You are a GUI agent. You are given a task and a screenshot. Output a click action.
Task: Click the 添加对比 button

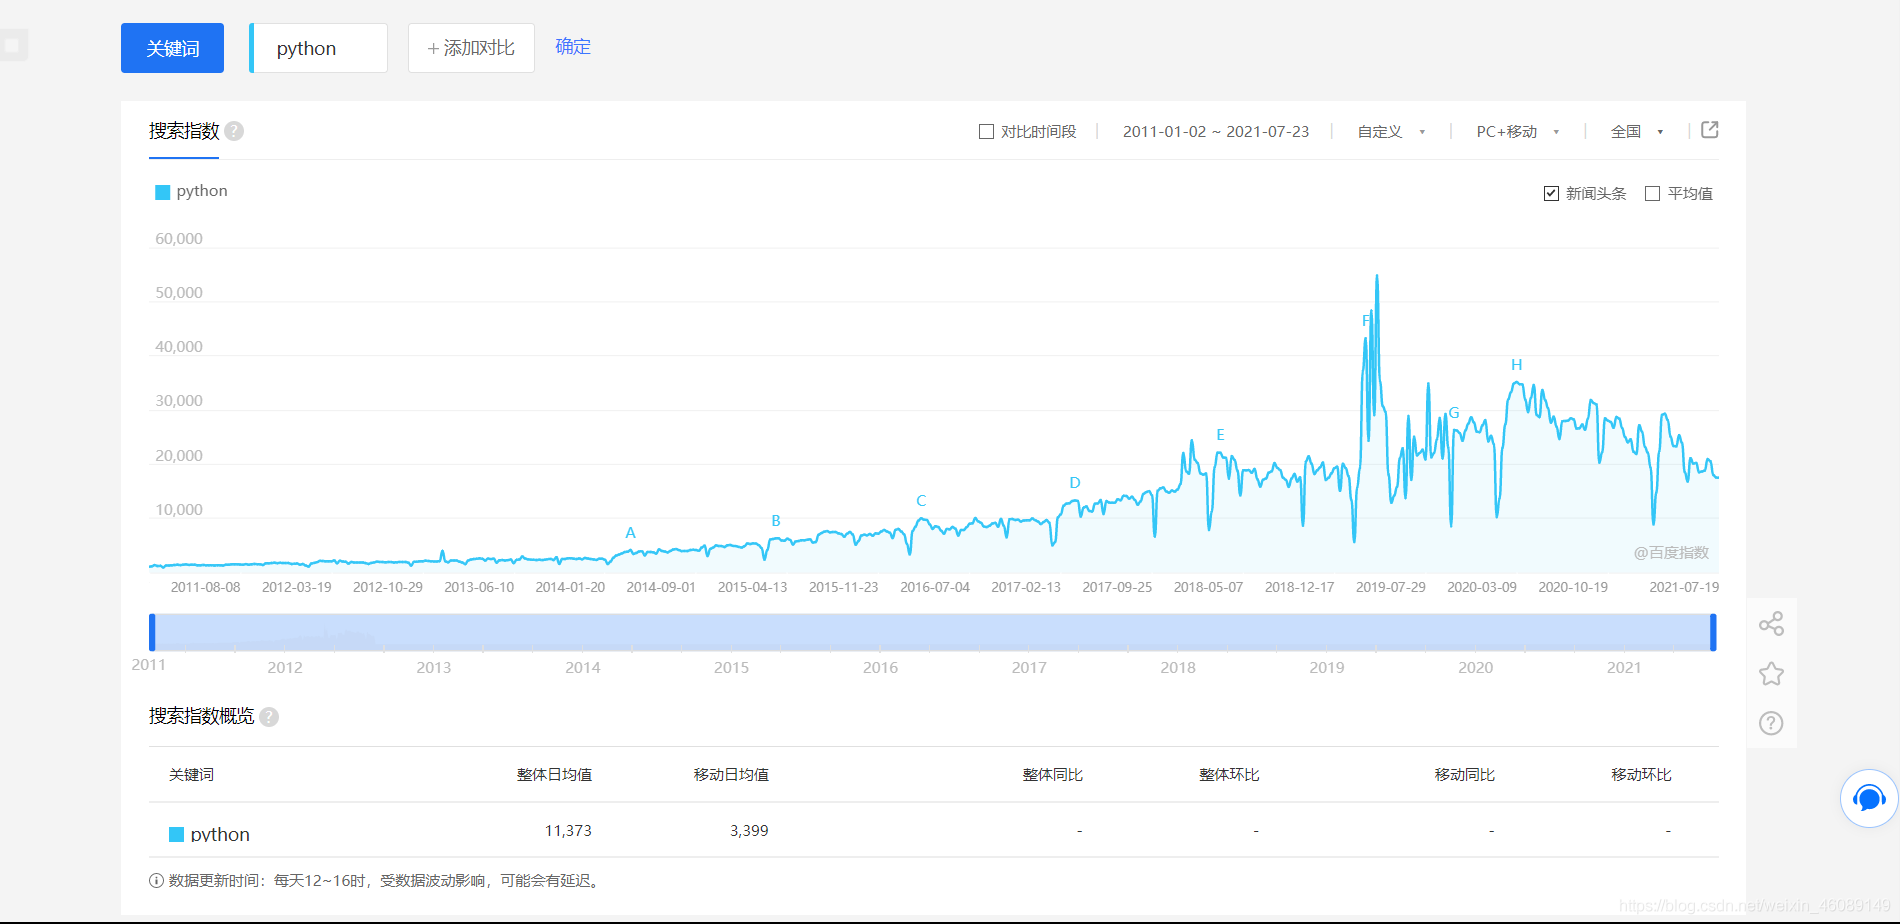coord(471,48)
